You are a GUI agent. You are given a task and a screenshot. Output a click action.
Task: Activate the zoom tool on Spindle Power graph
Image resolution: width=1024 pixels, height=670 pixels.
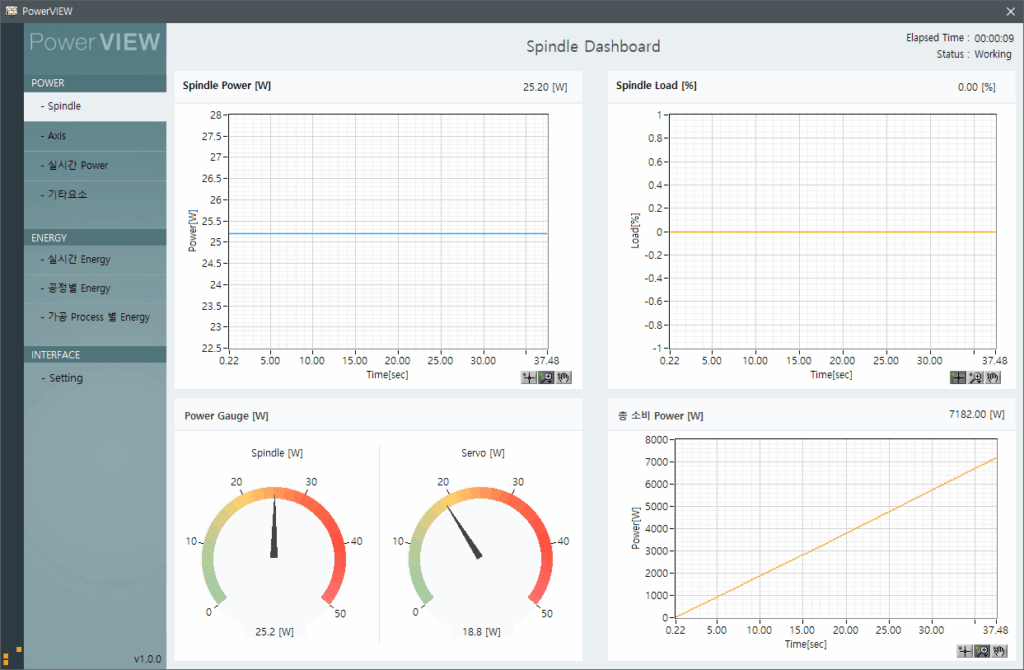tap(547, 378)
